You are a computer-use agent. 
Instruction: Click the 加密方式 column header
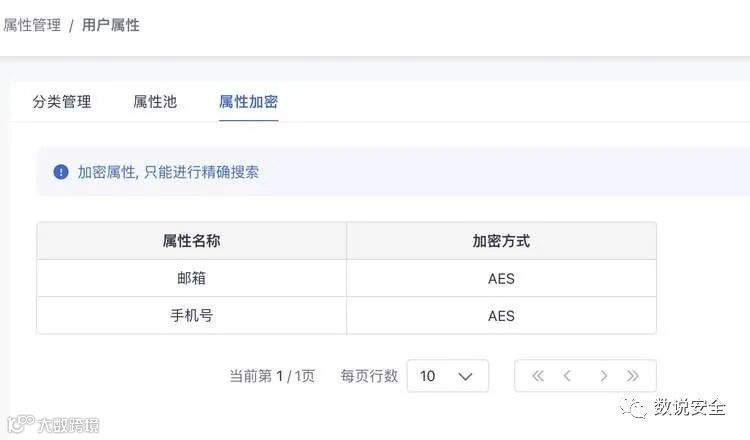point(501,241)
